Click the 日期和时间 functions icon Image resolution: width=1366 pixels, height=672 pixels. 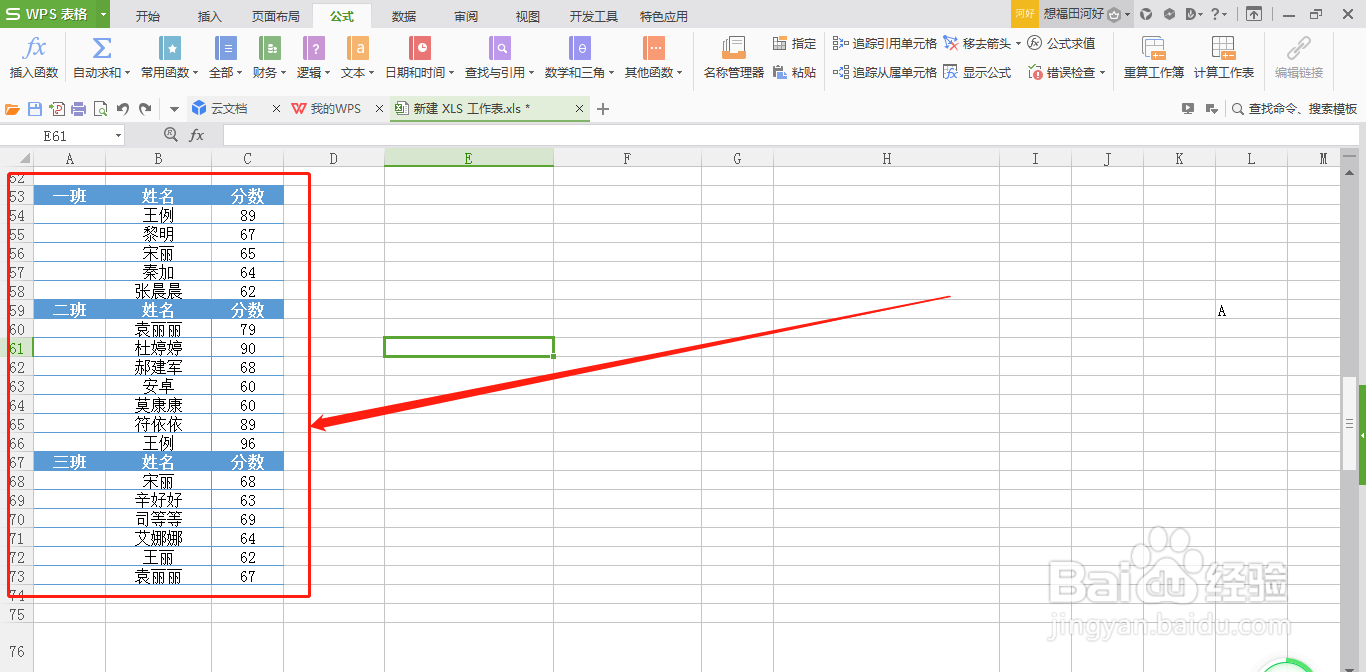[x=422, y=48]
